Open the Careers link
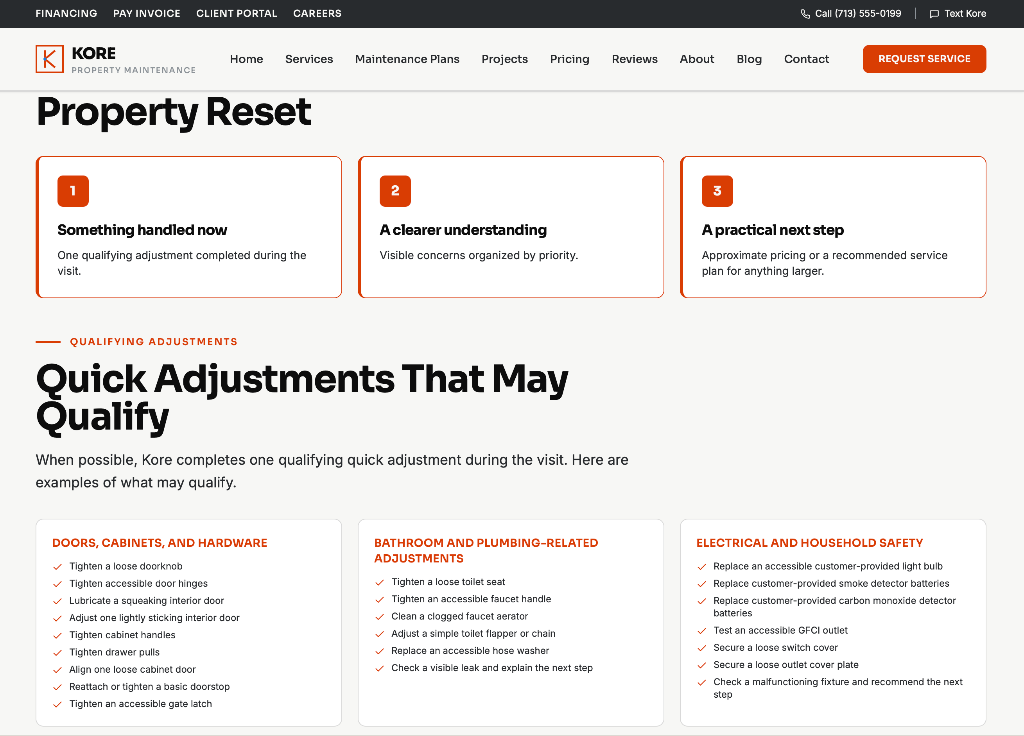This screenshot has width=1024, height=736. click(x=317, y=13)
